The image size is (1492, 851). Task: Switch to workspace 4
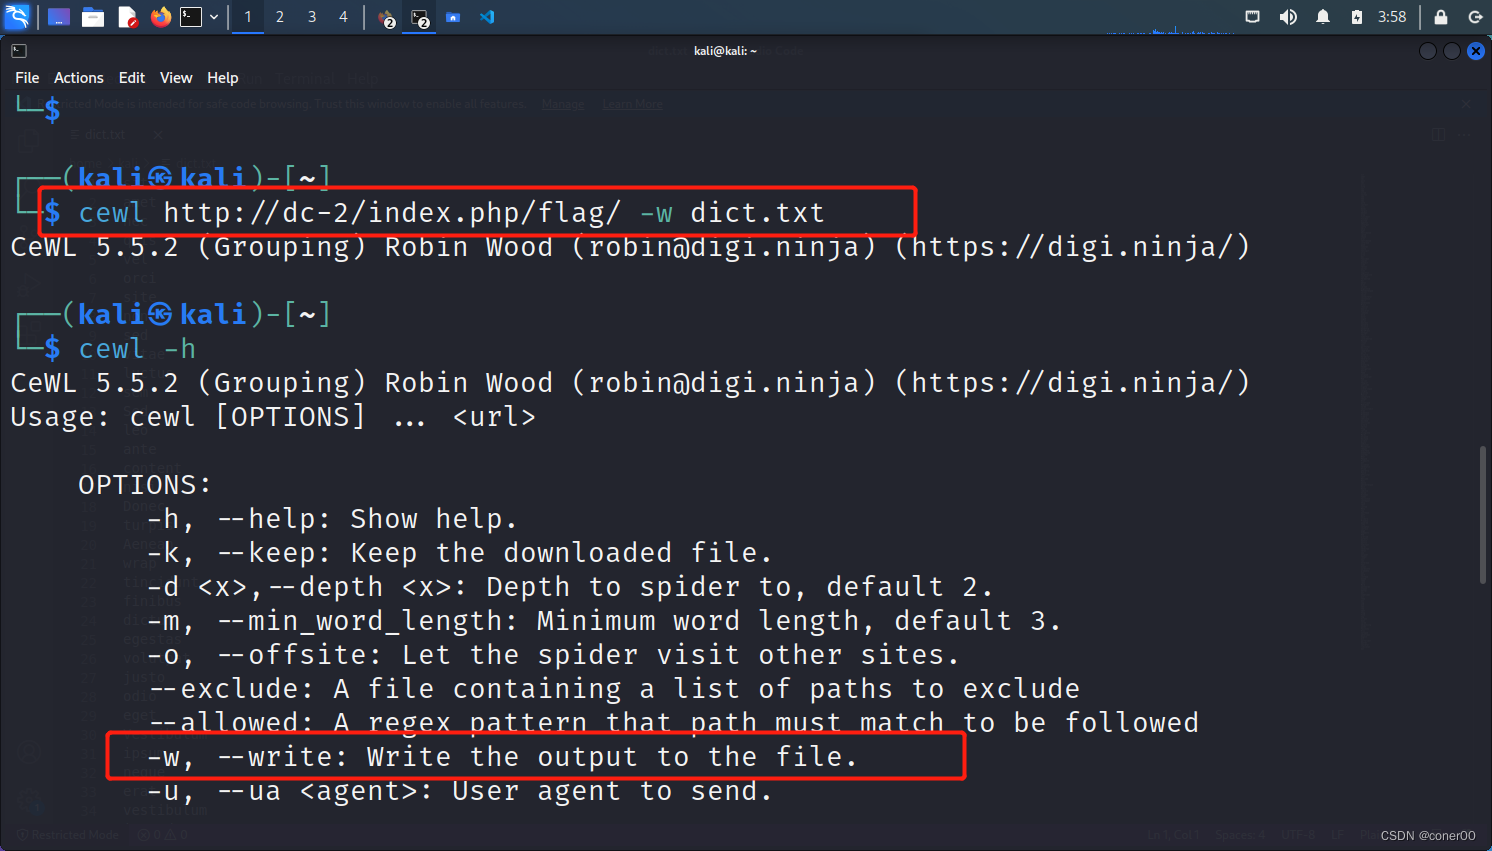coord(343,17)
